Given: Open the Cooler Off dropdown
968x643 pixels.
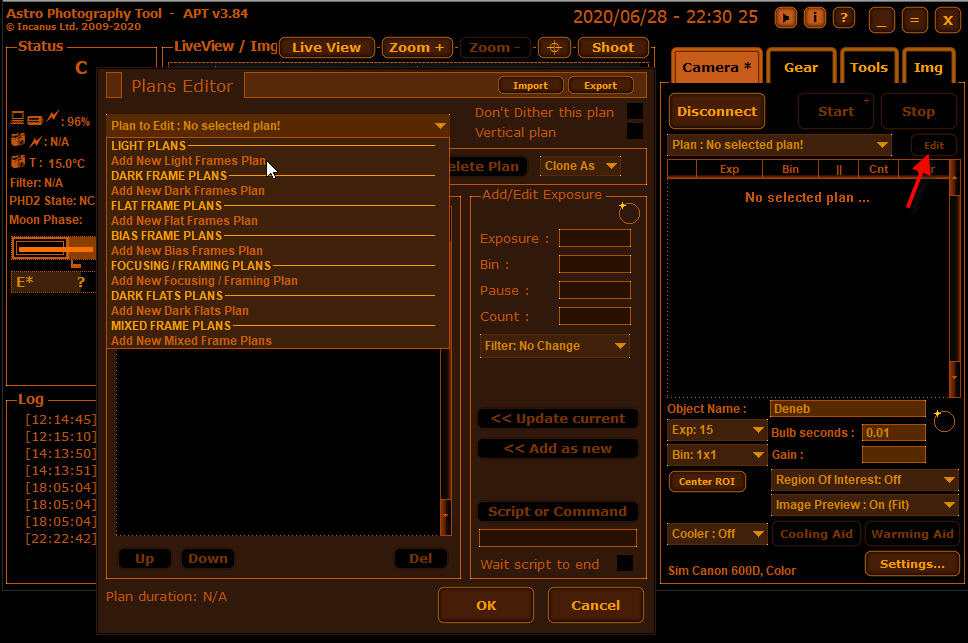Looking at the screenshot, I should pos(717,534).
